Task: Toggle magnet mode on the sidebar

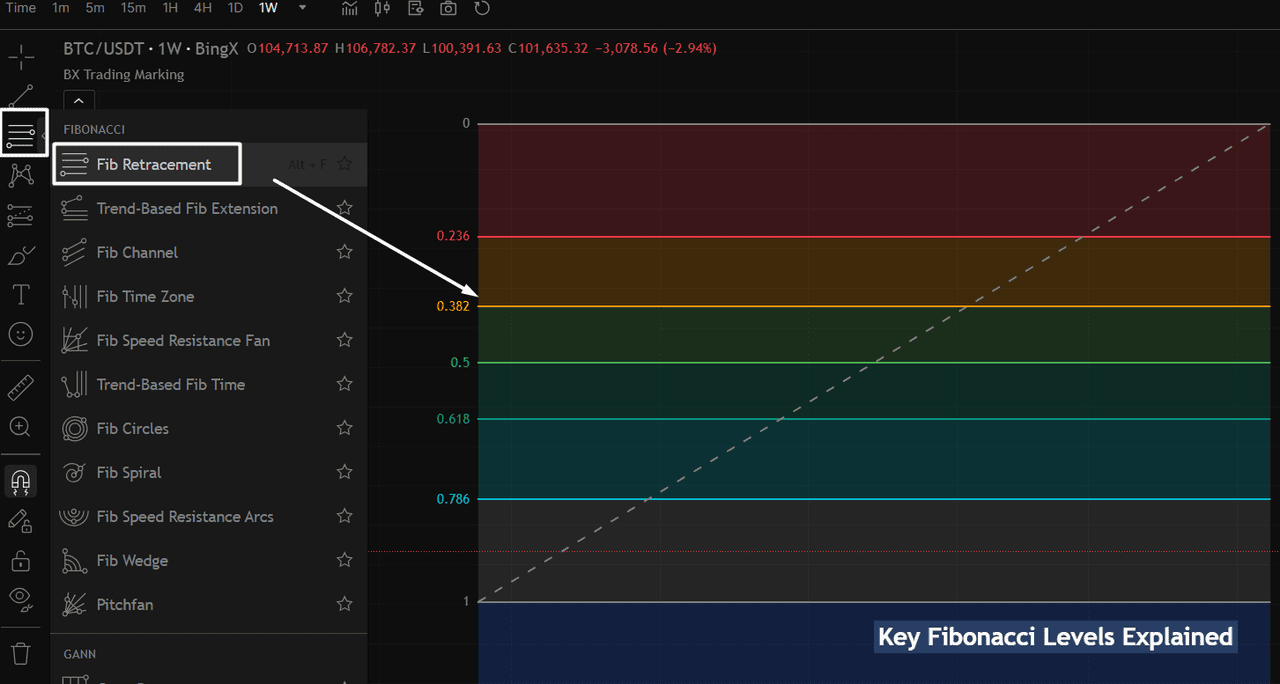Action: point(20,482)
